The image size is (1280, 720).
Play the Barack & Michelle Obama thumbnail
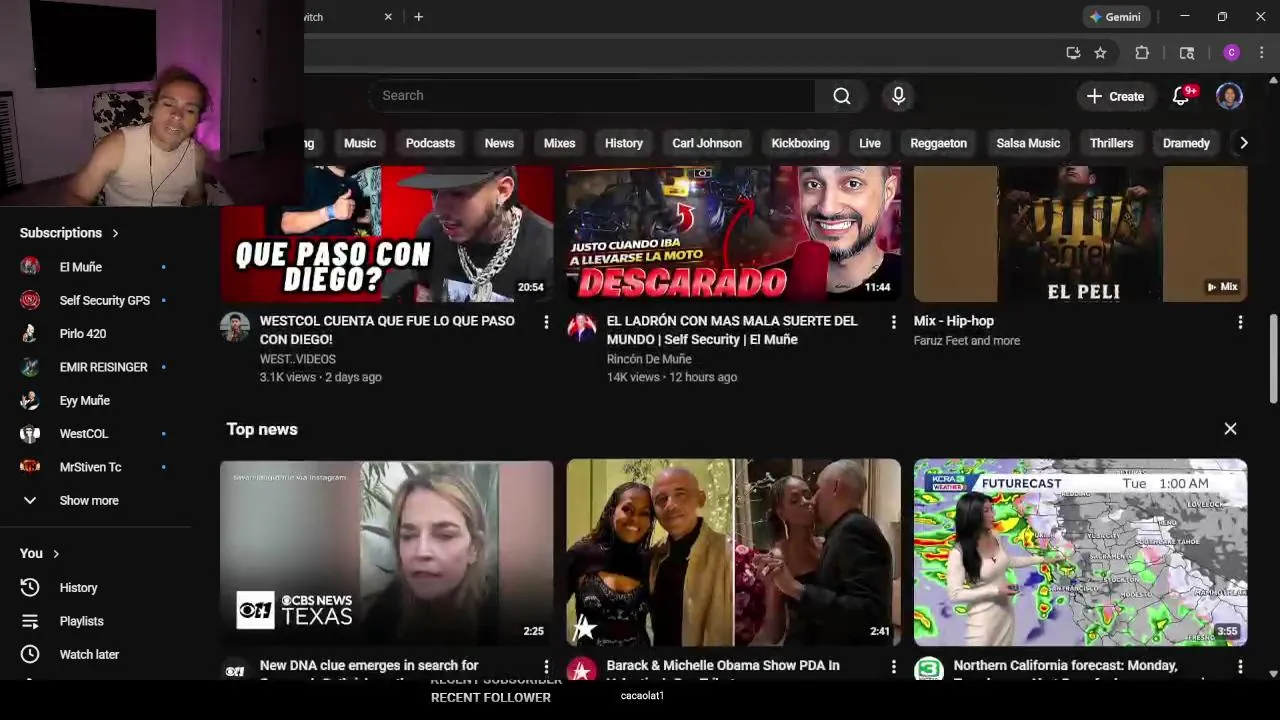(734, 553)
